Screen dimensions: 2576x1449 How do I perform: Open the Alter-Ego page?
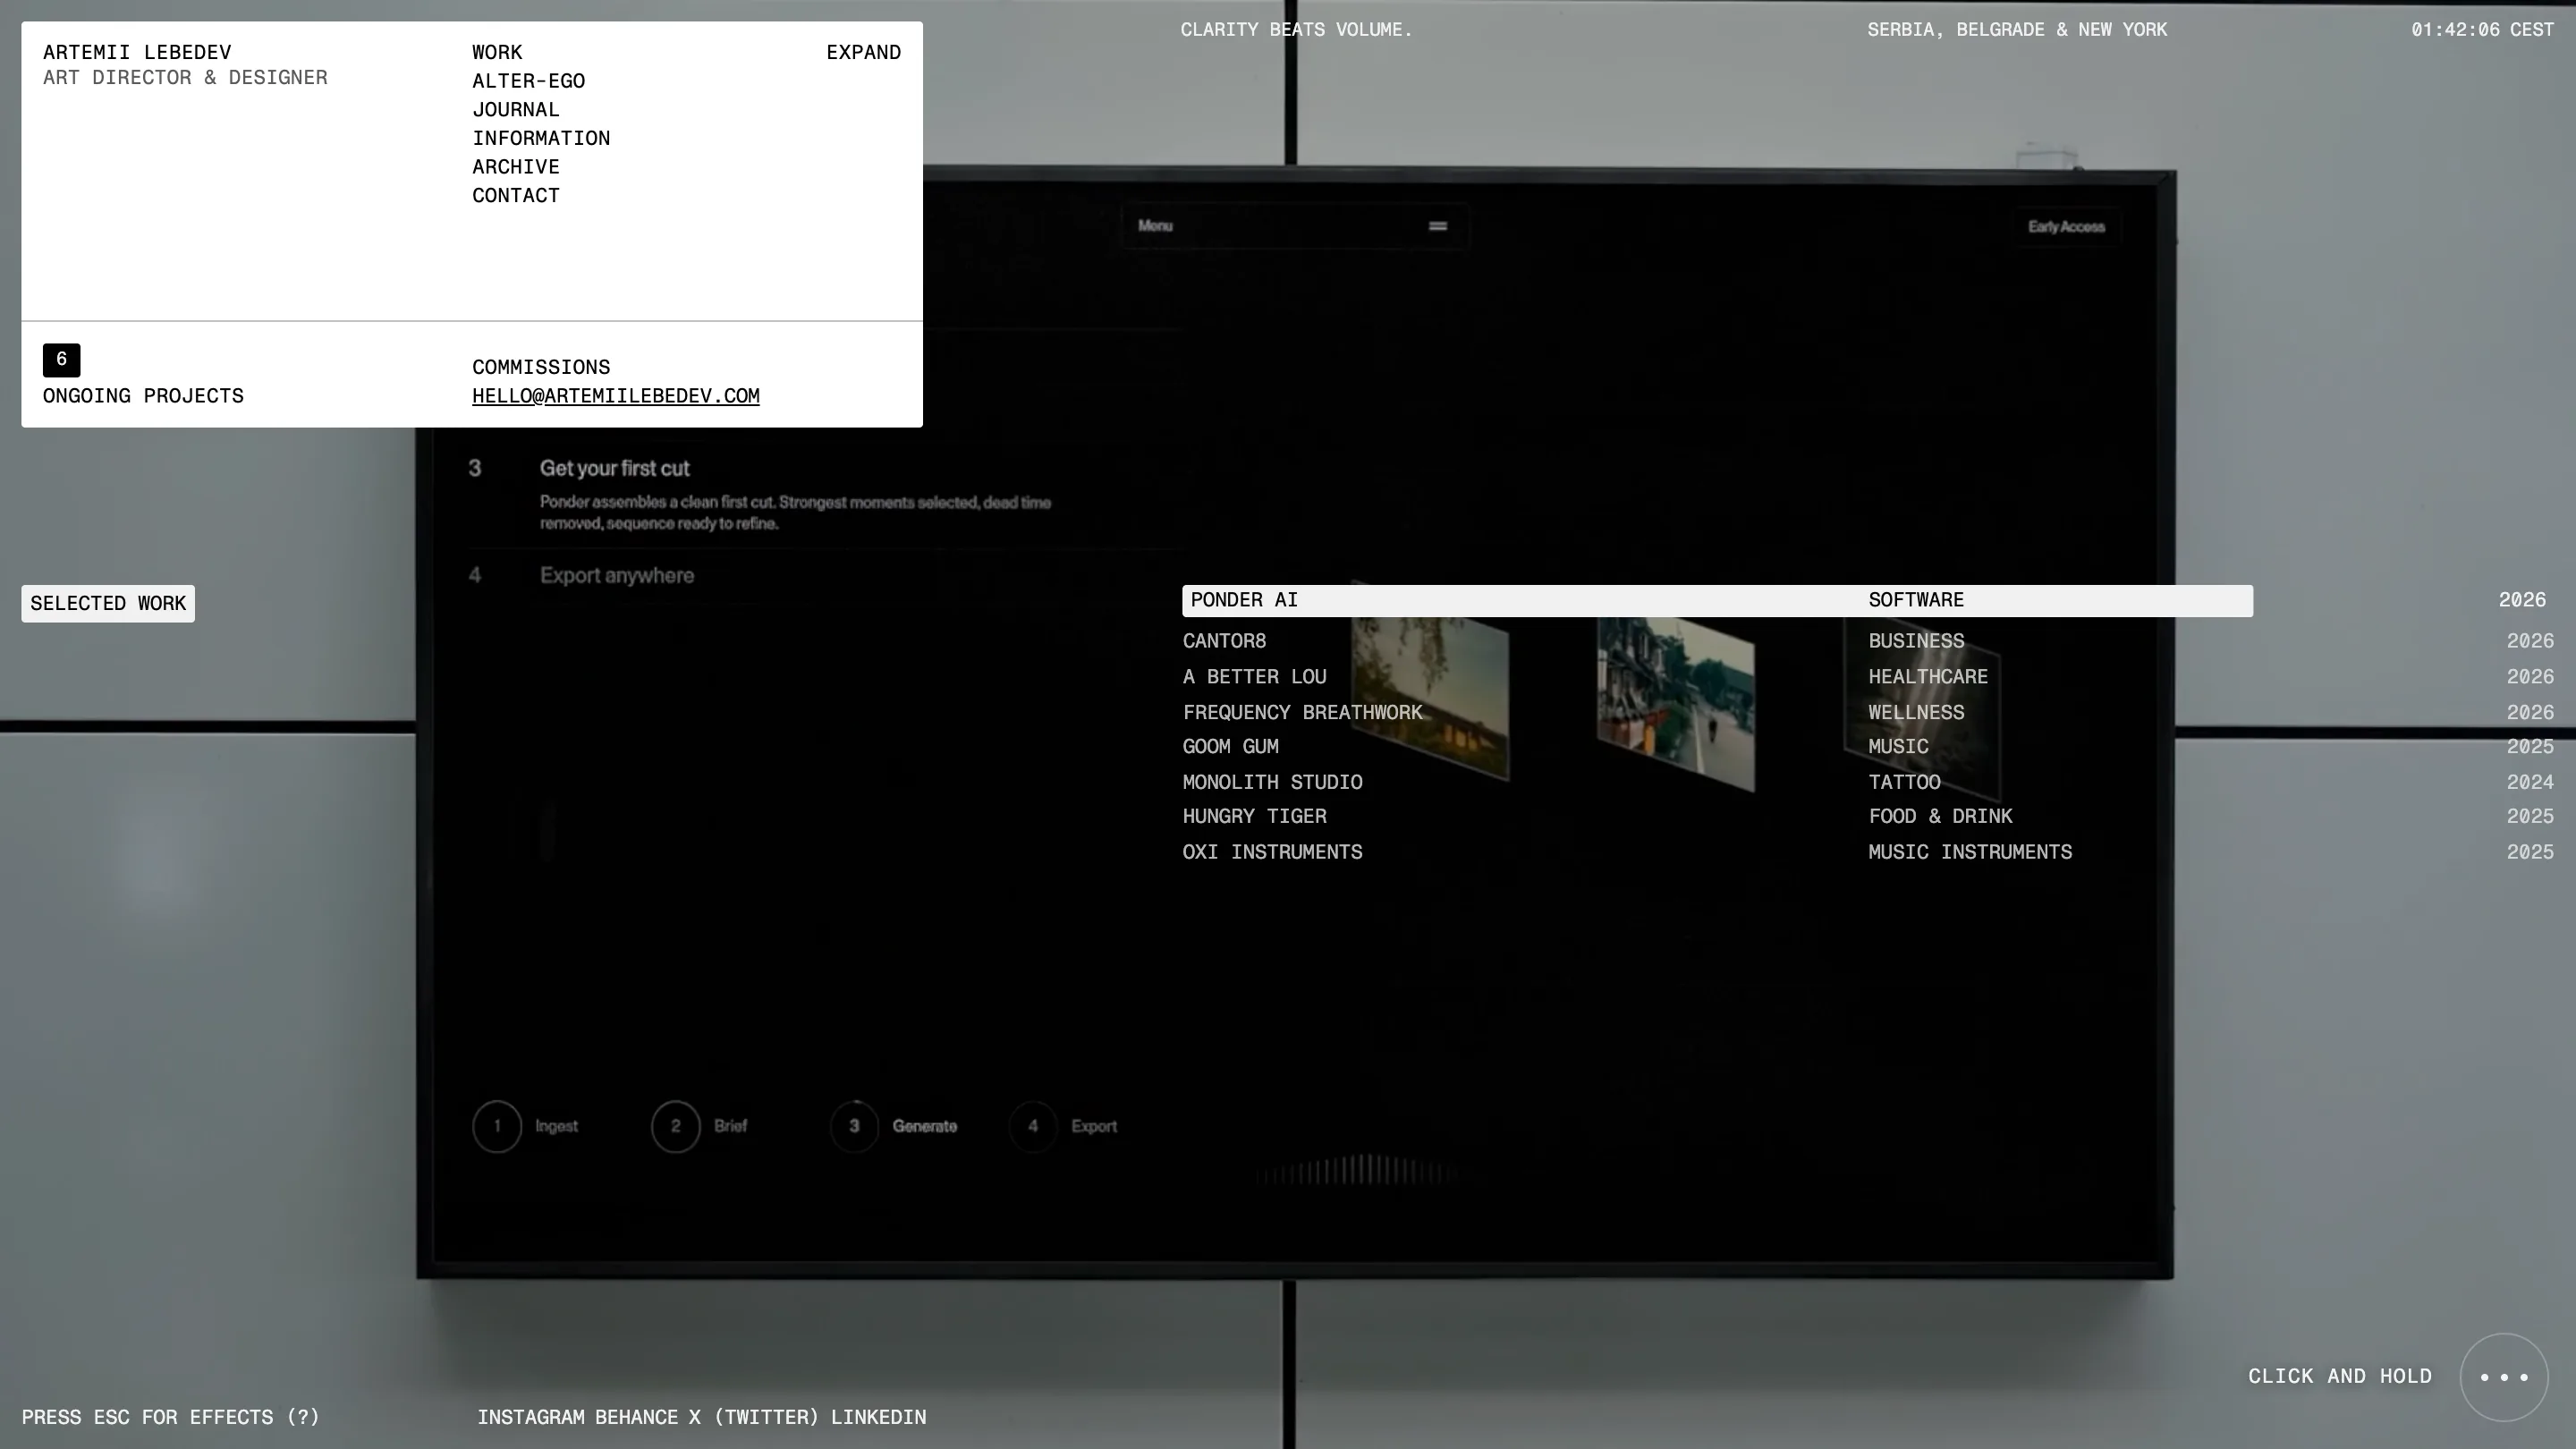(x=528, y=81)
